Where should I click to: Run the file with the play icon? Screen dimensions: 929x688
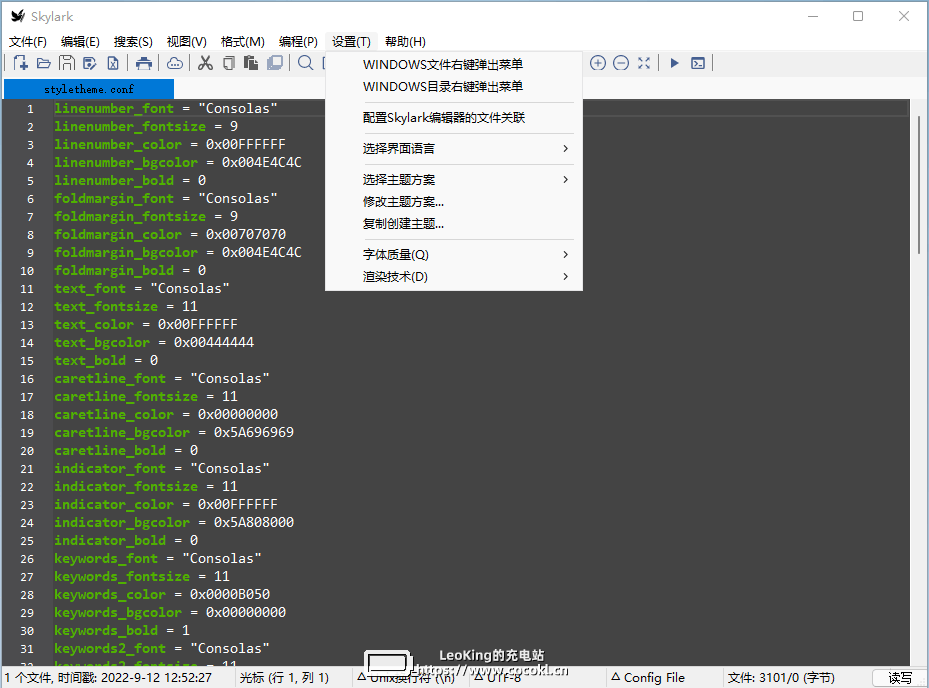pos(674,63)
